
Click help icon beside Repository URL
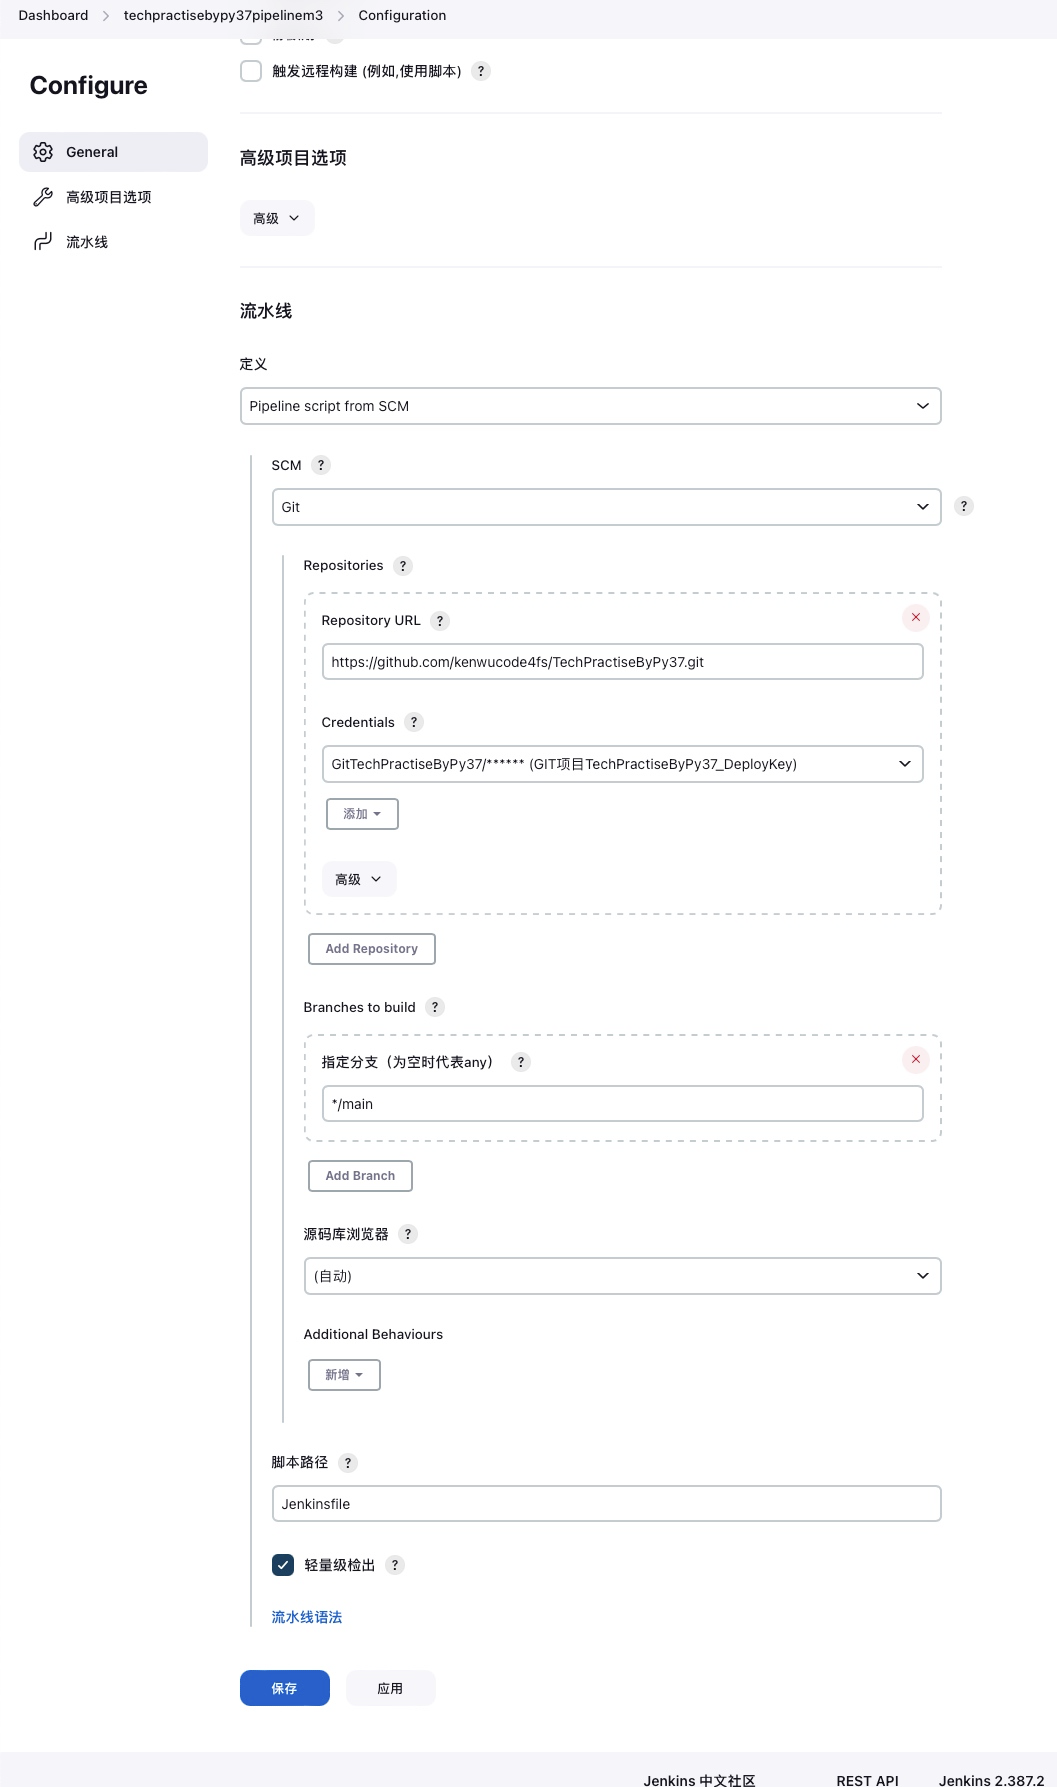(x=440, y=621)
